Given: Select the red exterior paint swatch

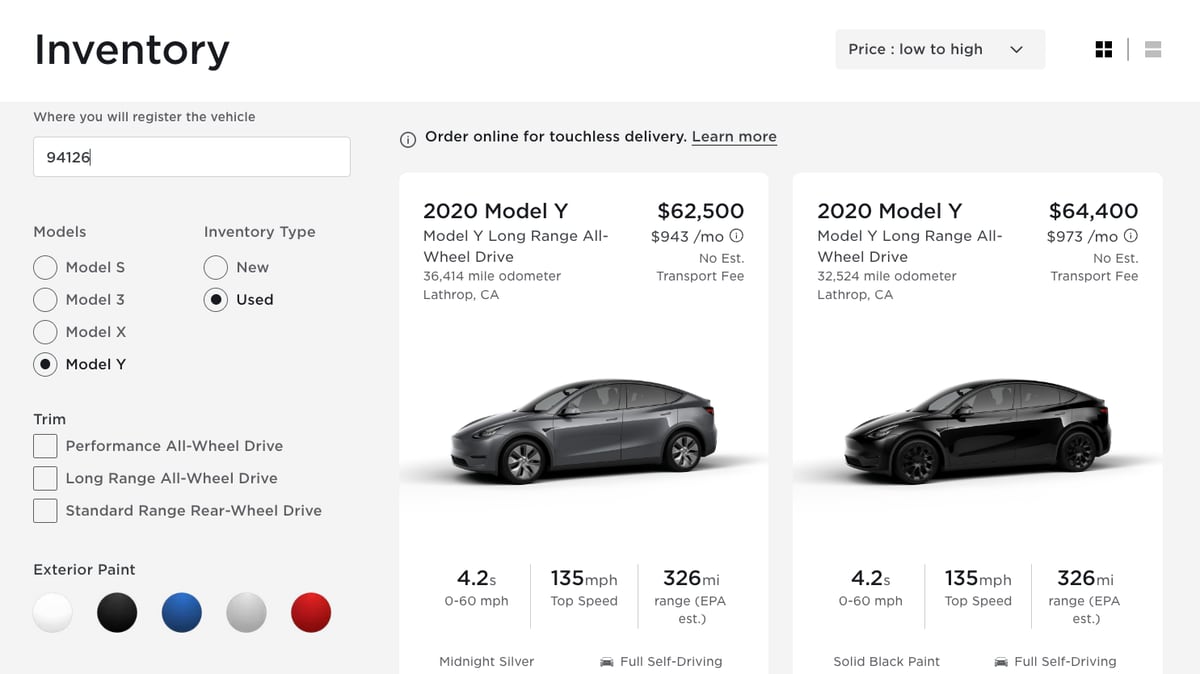Looking at the screenshot, I should (x=310, y=612).
